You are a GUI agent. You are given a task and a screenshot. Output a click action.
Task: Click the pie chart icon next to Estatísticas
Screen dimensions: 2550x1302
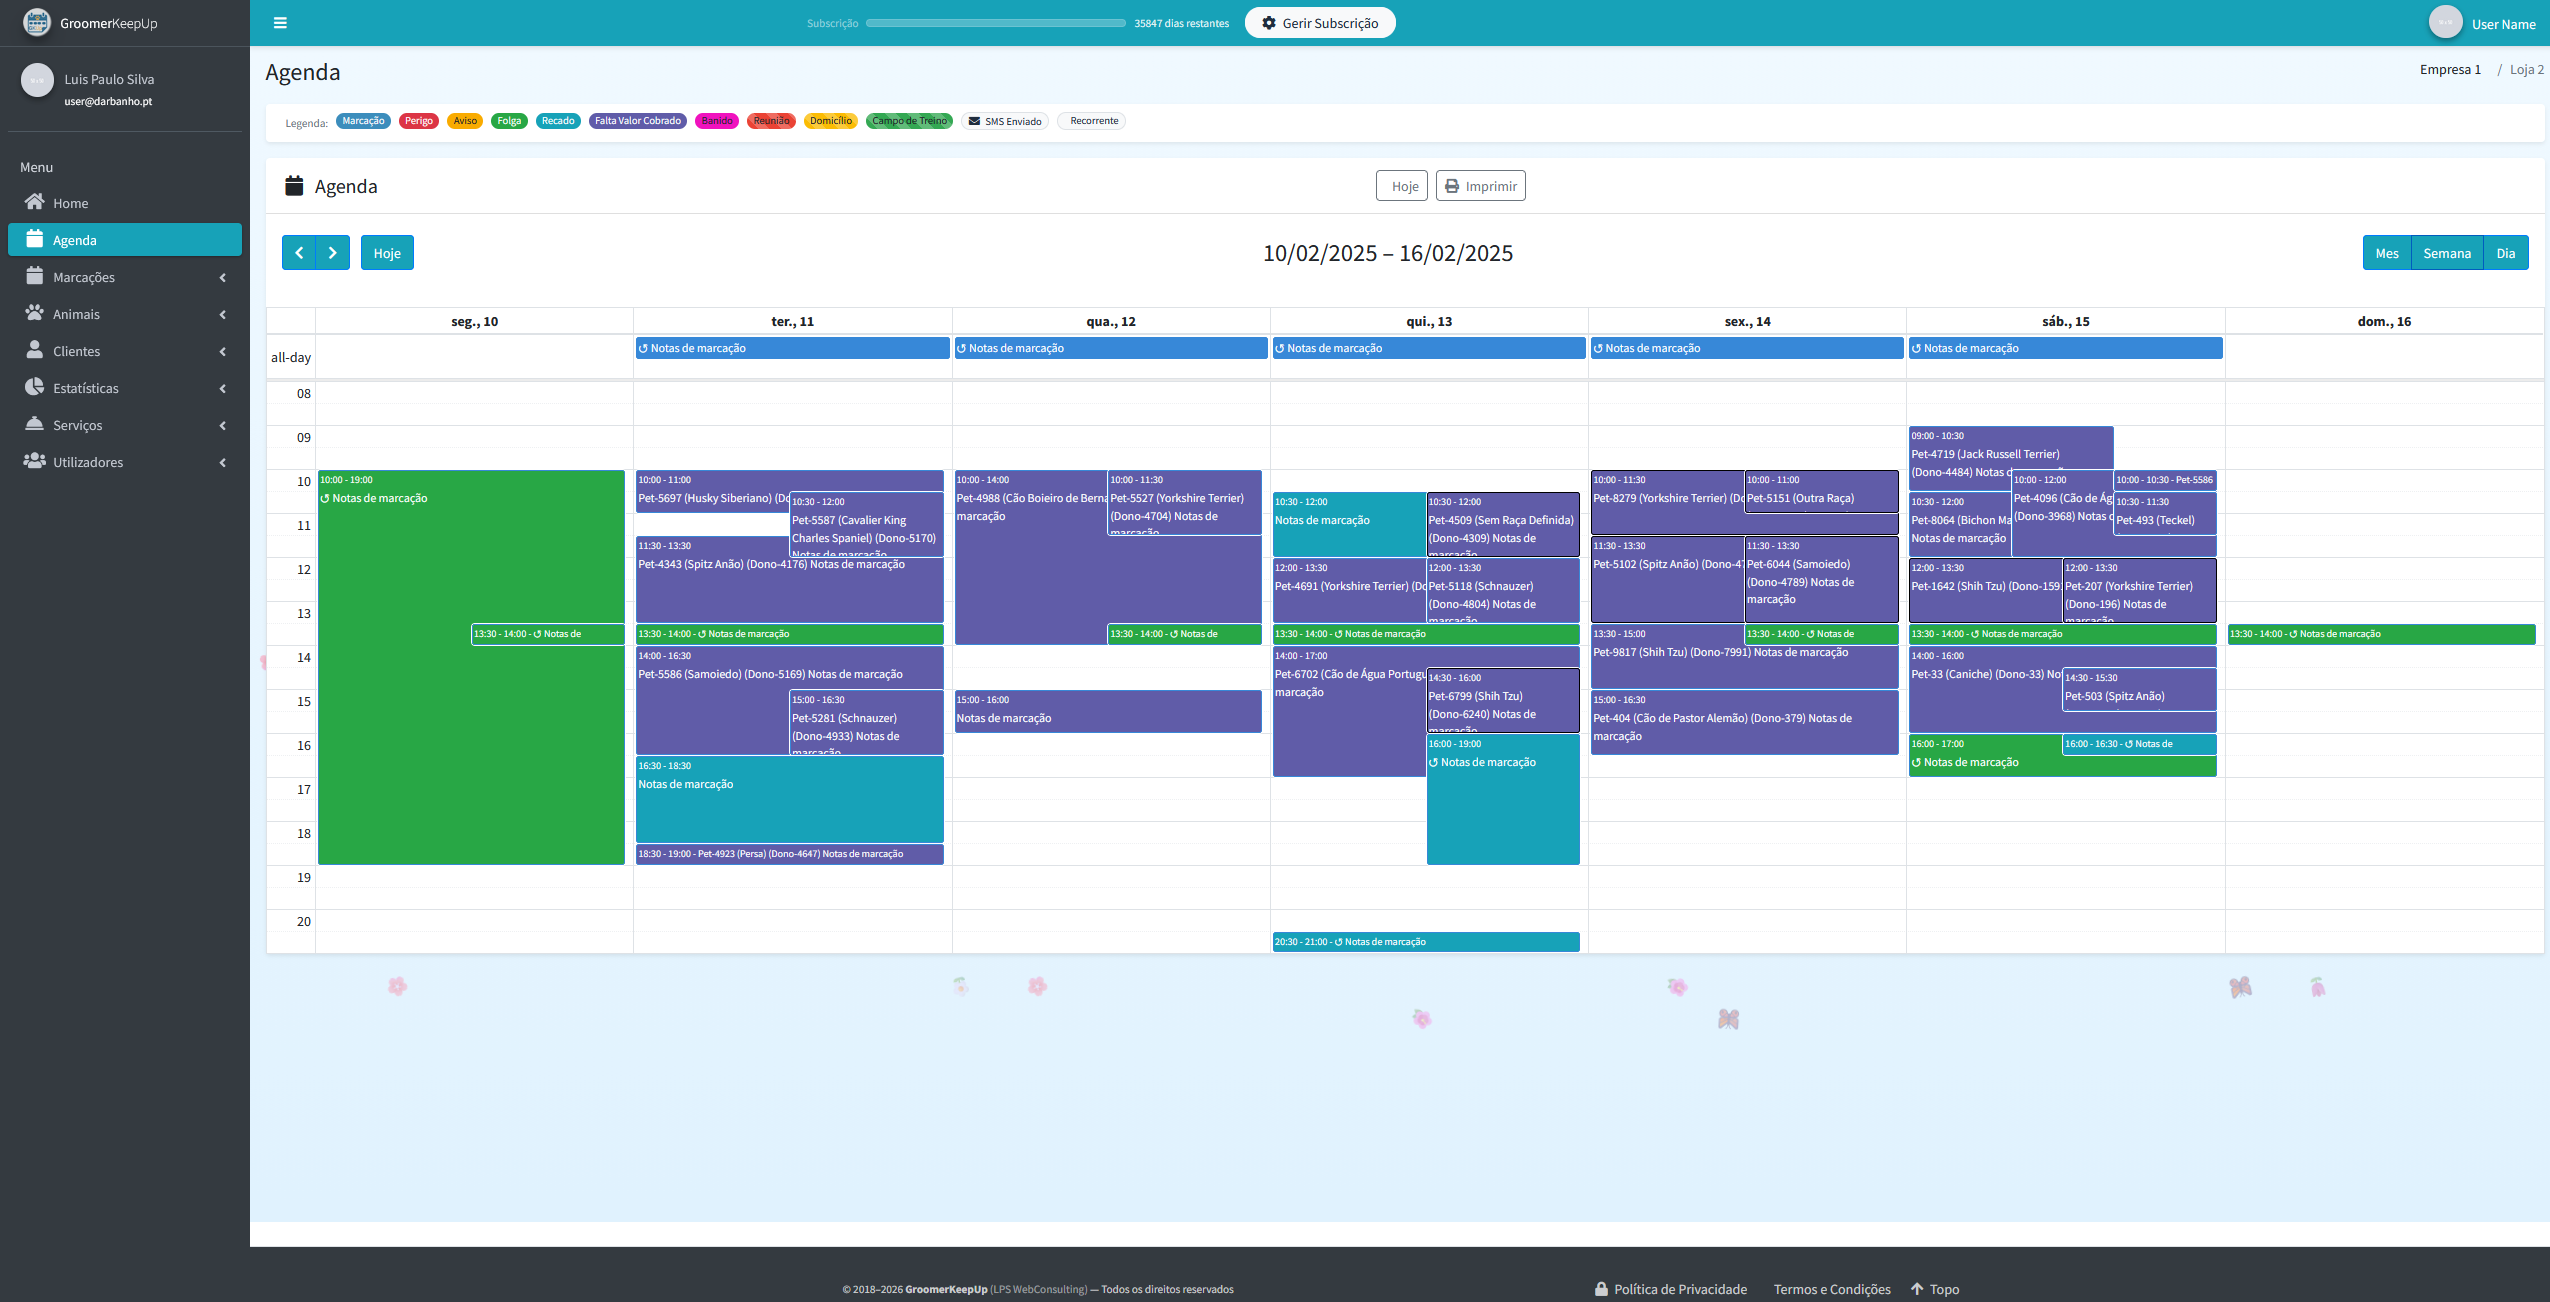pos(35,388)
